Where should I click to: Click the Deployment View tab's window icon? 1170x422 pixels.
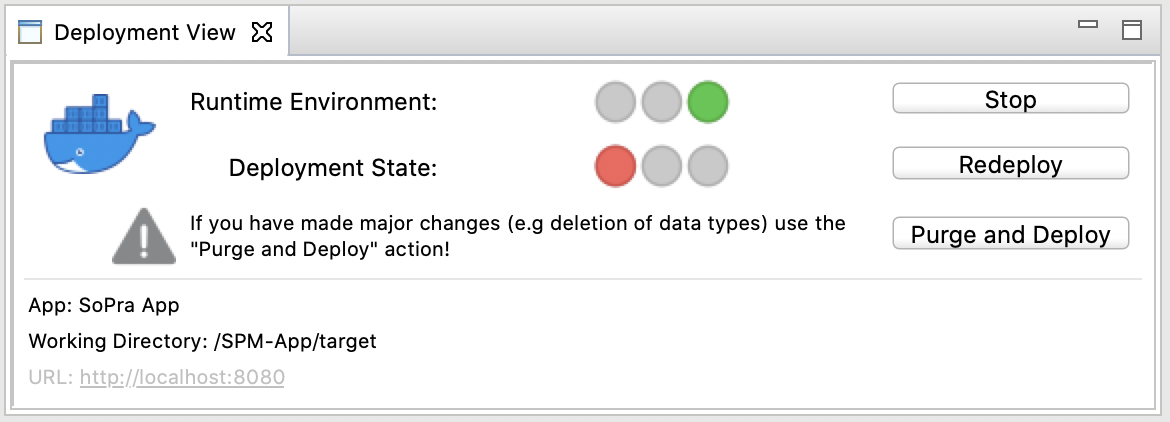coord(31,32)
